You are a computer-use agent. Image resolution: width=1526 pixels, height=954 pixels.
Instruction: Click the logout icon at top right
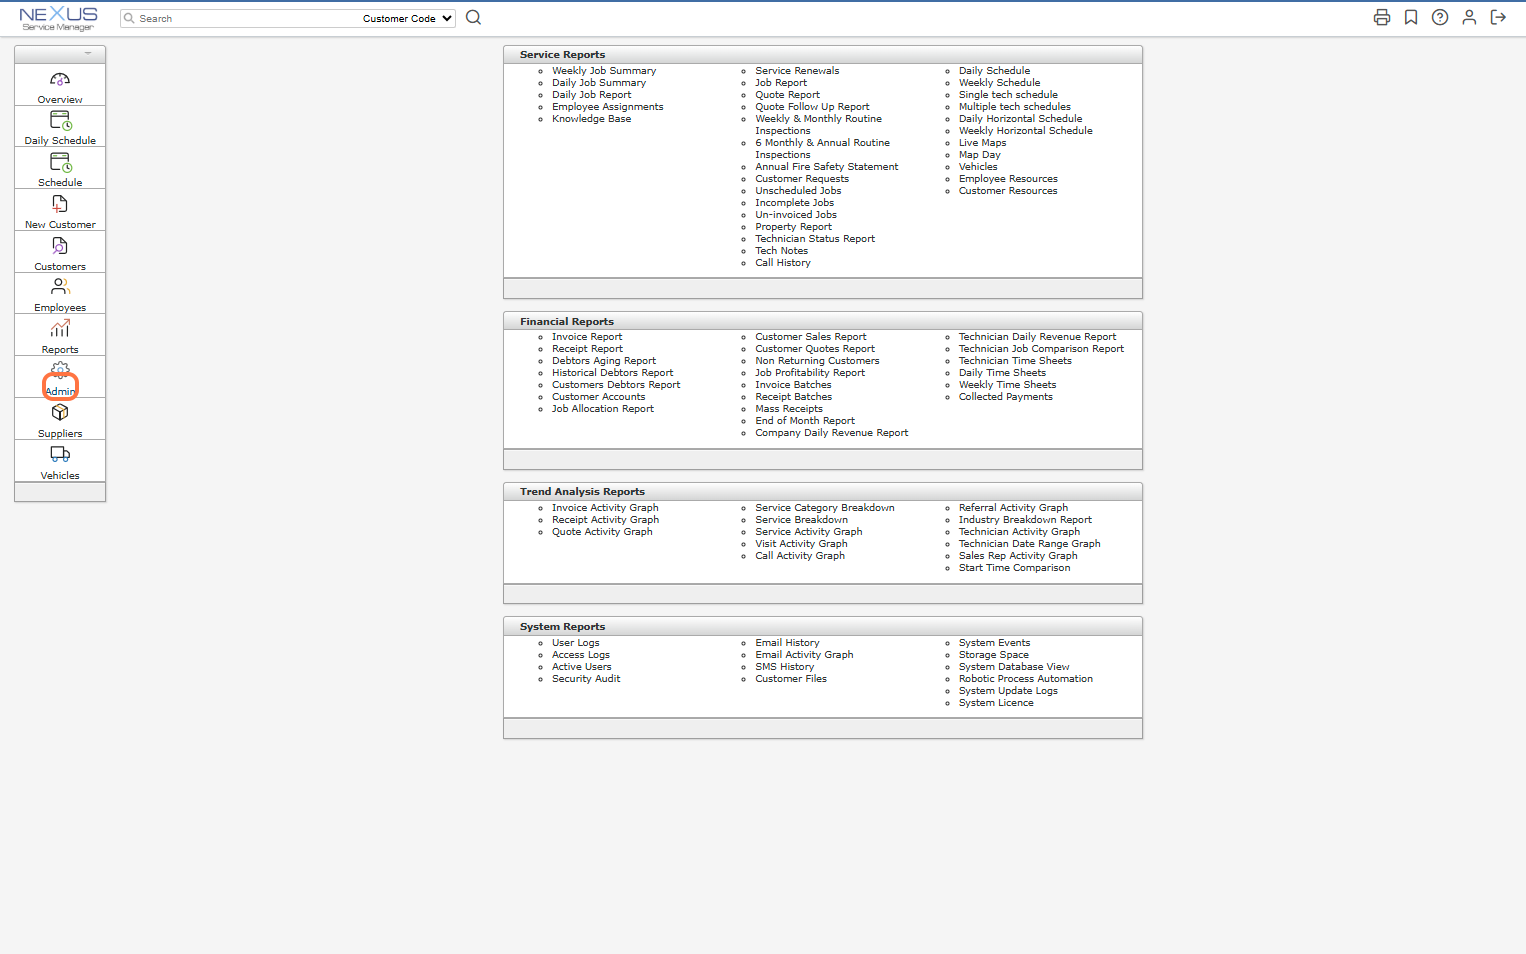tap(1497, 17)
